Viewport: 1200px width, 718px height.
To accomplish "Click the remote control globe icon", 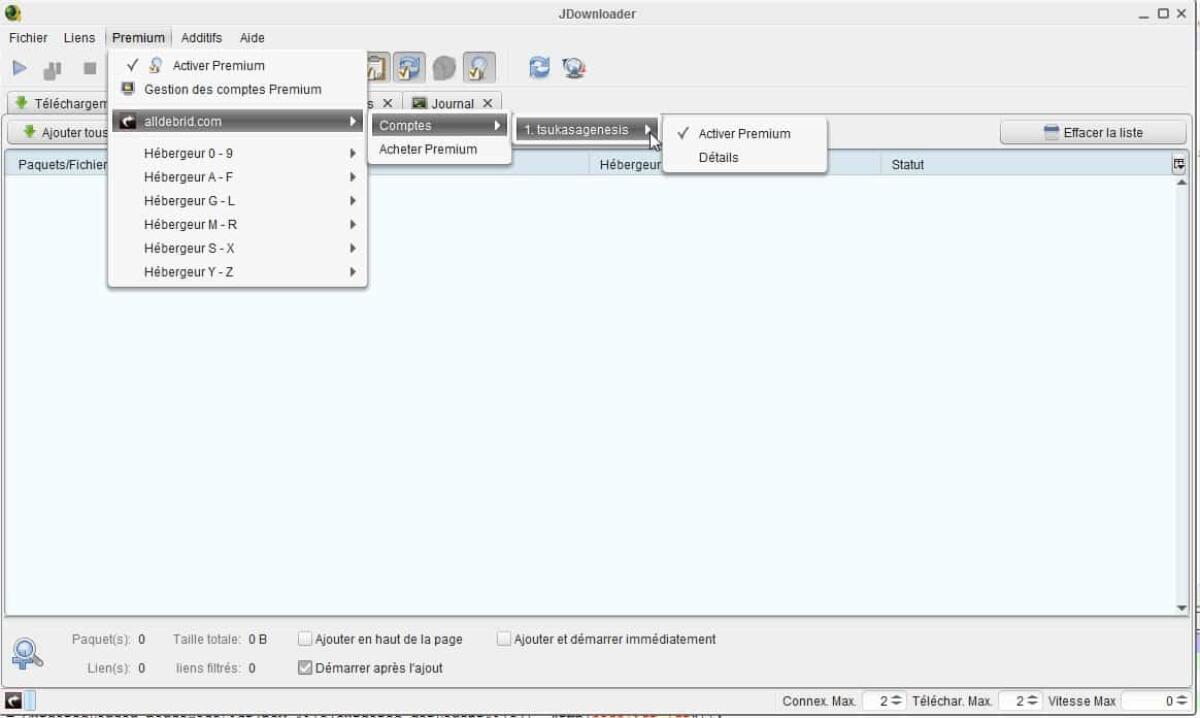I will pyautogui.click(x=571, y=68).
